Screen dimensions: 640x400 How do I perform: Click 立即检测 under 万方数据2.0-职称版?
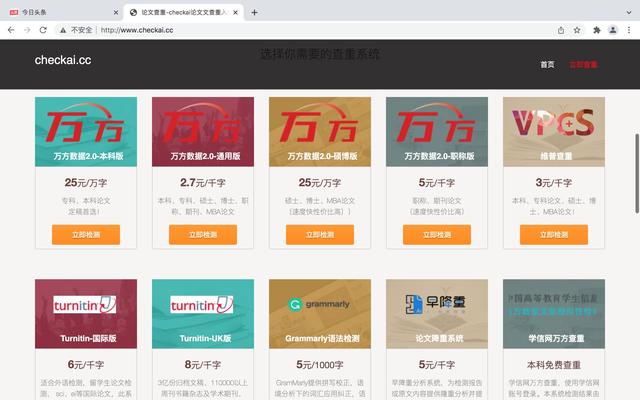(x=437, y=235)
